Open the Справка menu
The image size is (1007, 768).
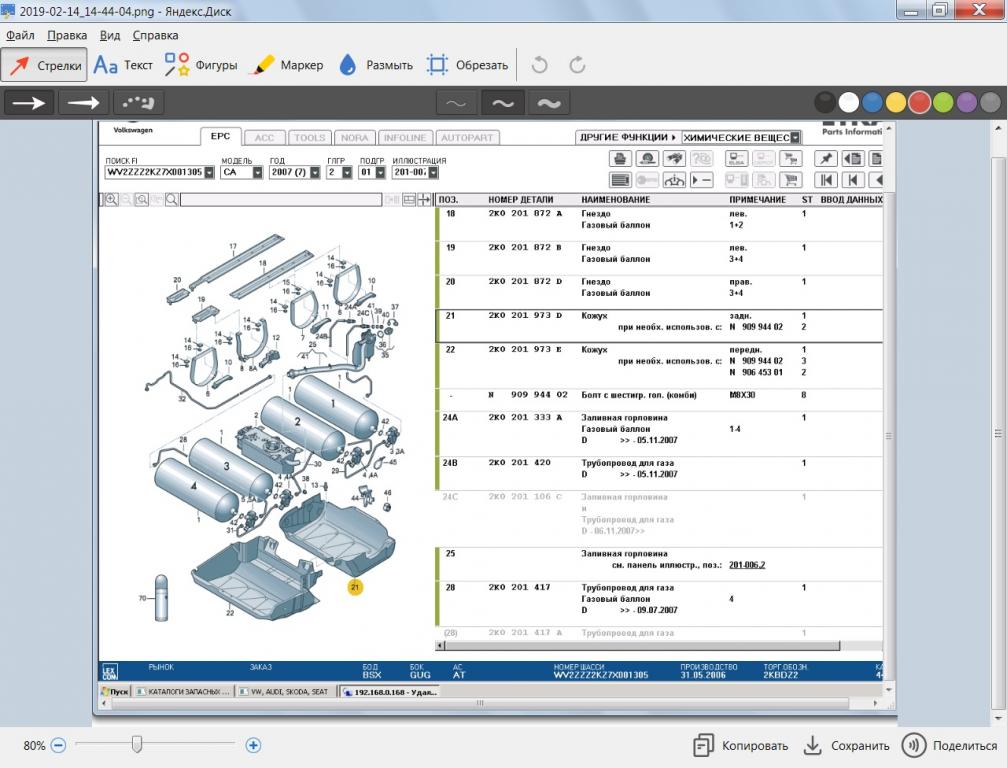pyautogui.click(x=155, y=35)
